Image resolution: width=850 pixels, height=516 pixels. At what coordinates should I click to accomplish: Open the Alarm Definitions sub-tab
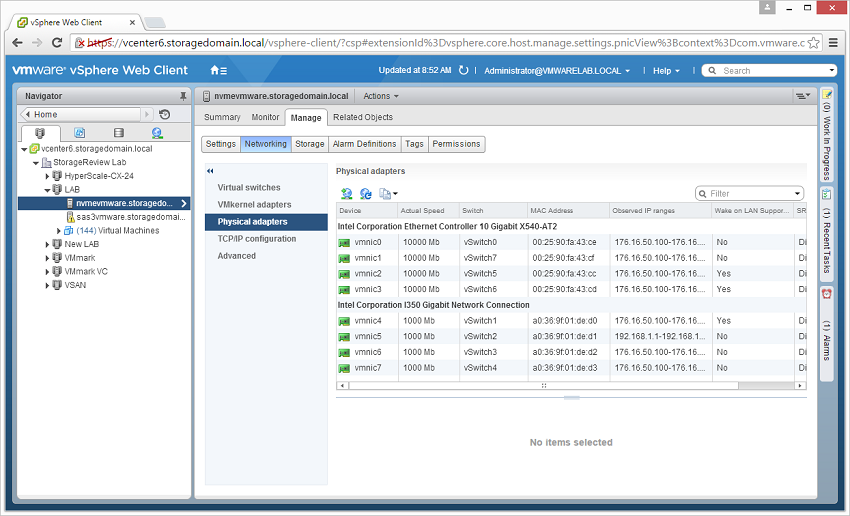click(364, 144)
